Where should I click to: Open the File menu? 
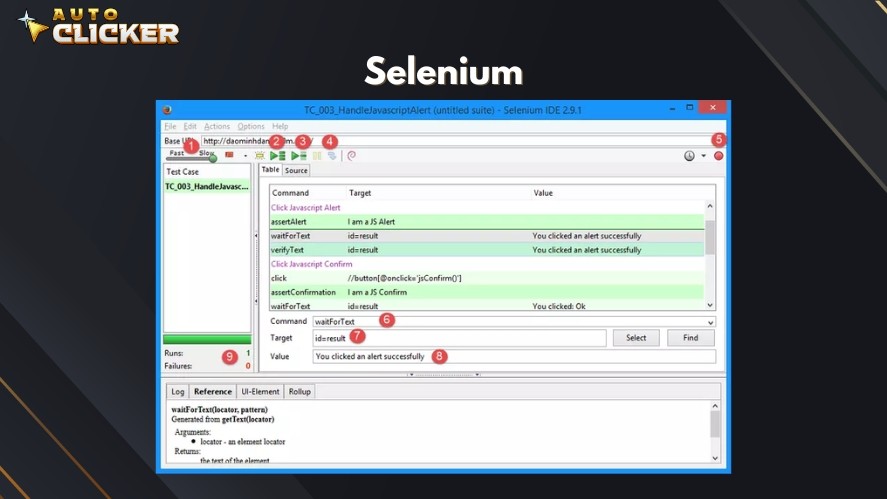[170, 126]
